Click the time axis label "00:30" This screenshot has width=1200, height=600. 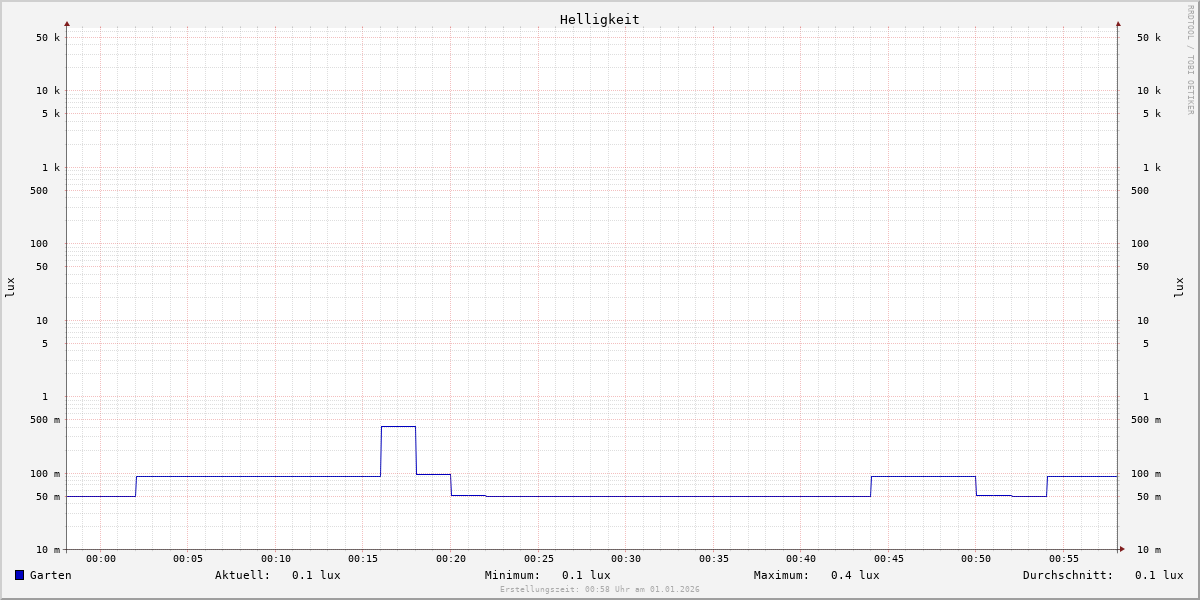pos(626,559)
